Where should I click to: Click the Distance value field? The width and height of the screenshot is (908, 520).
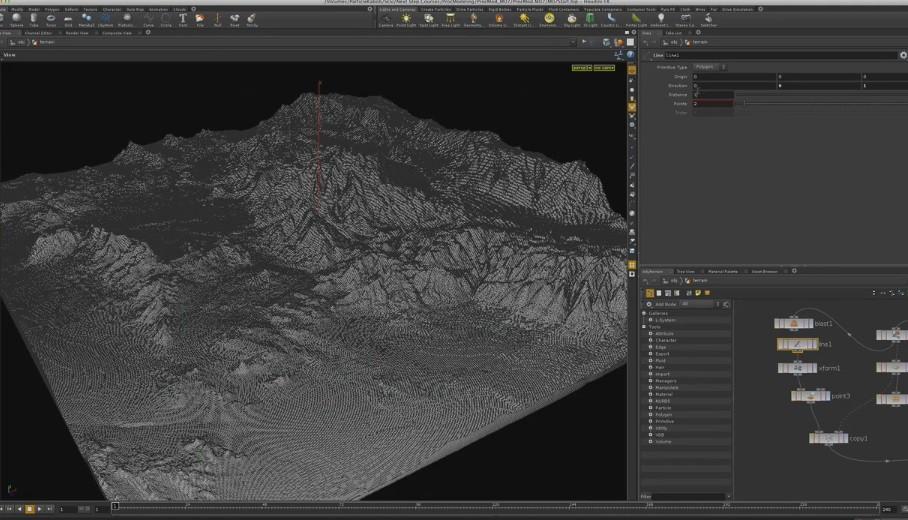tap(713, 94)
